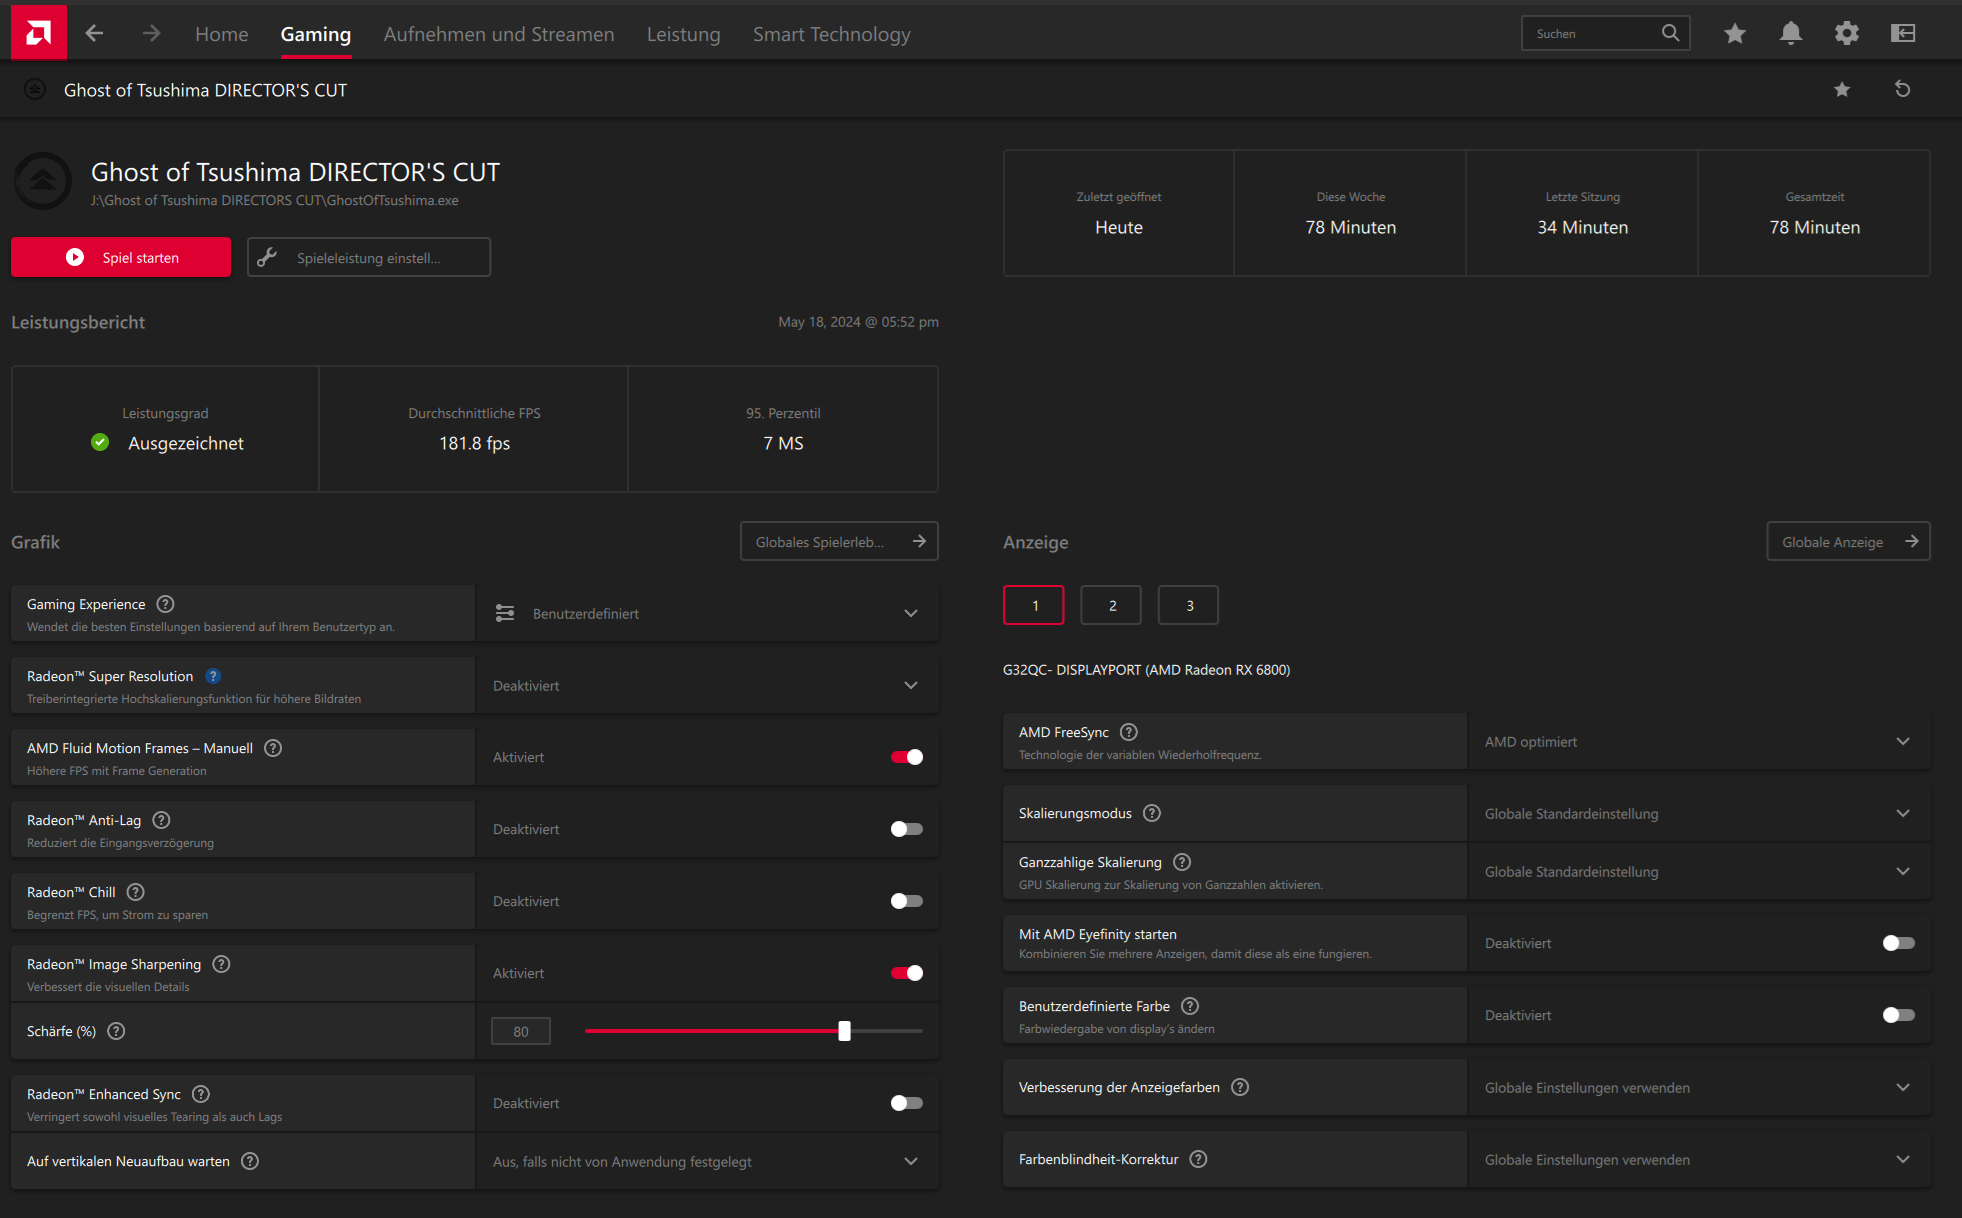This screenshot has width=1962, height=1218.
Task: Click the help icon next to Radeon Super Resolution
Action: (212, 676)
